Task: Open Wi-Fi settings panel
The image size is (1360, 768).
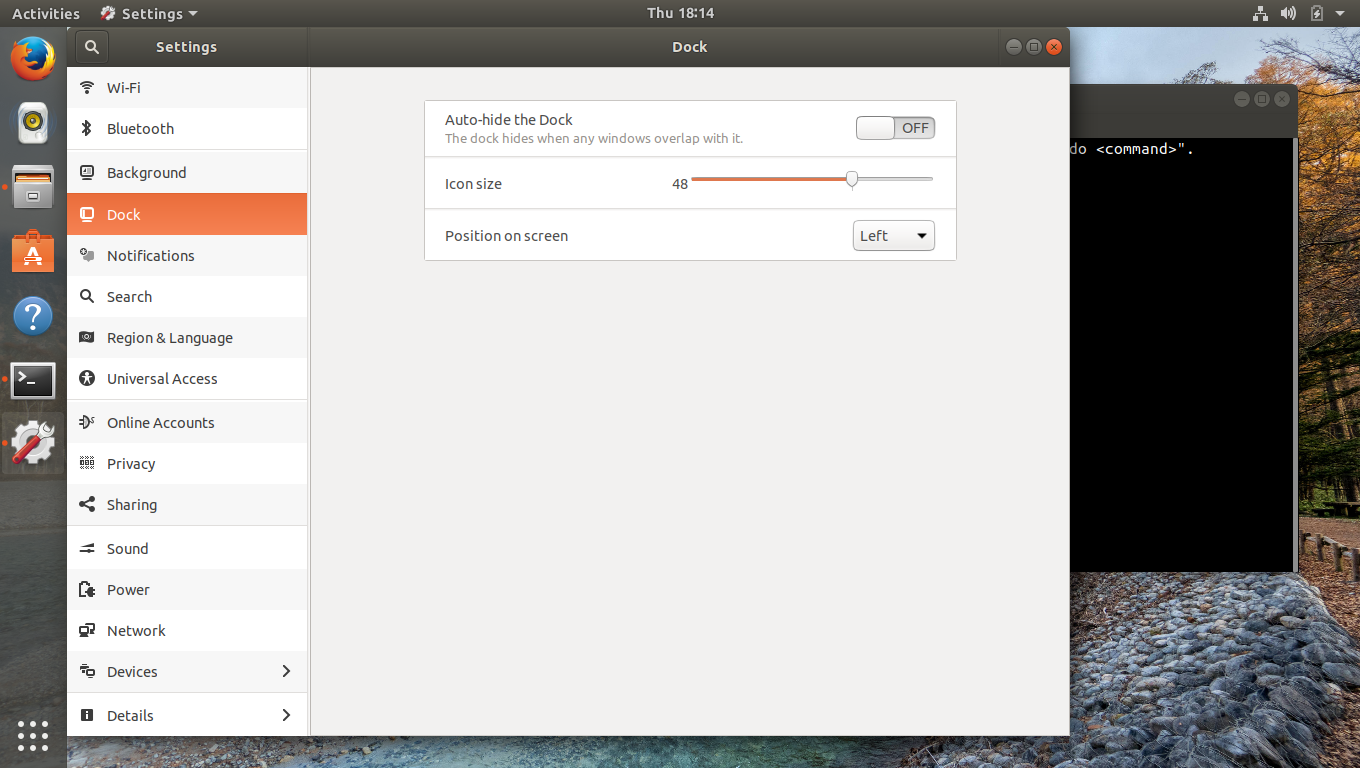Action: coord(187,88)
